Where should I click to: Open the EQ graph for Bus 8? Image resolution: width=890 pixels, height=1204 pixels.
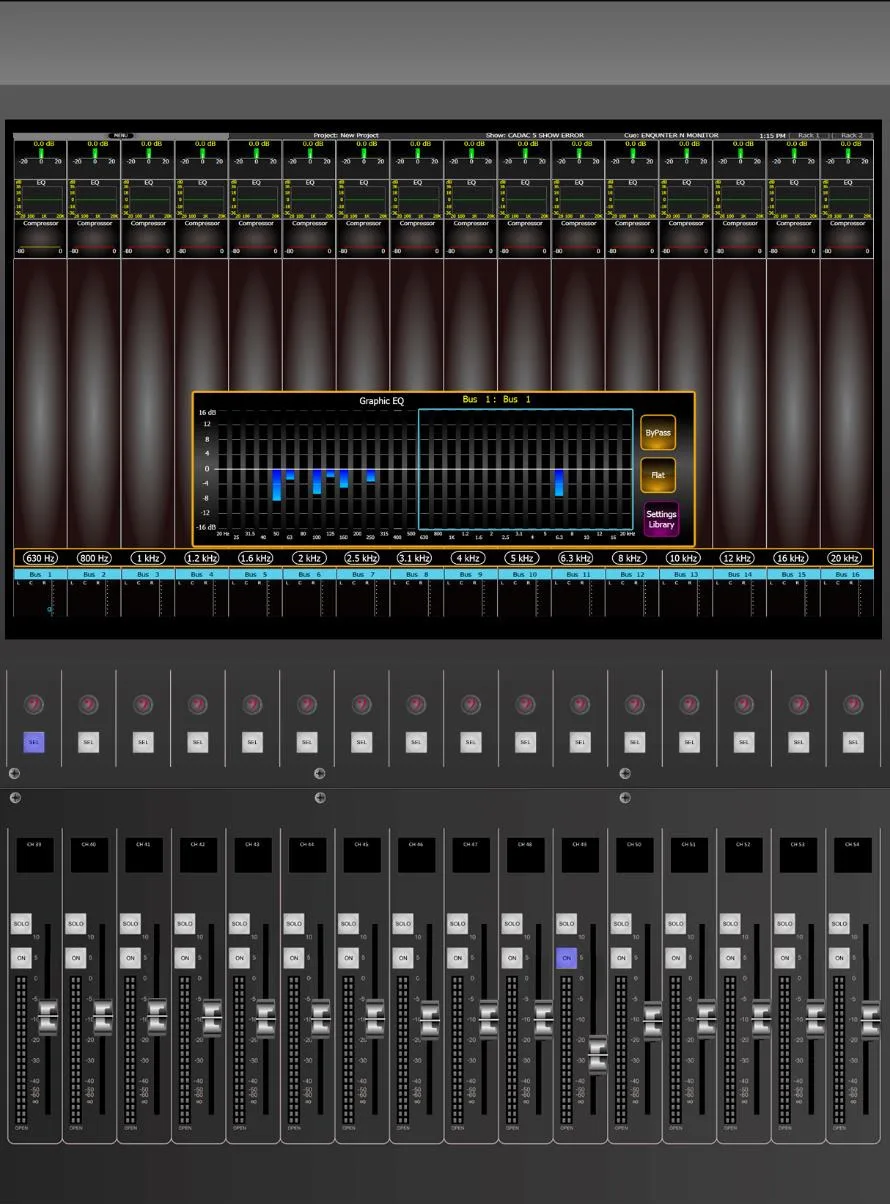pyautogui.click(x=417, y=199)
